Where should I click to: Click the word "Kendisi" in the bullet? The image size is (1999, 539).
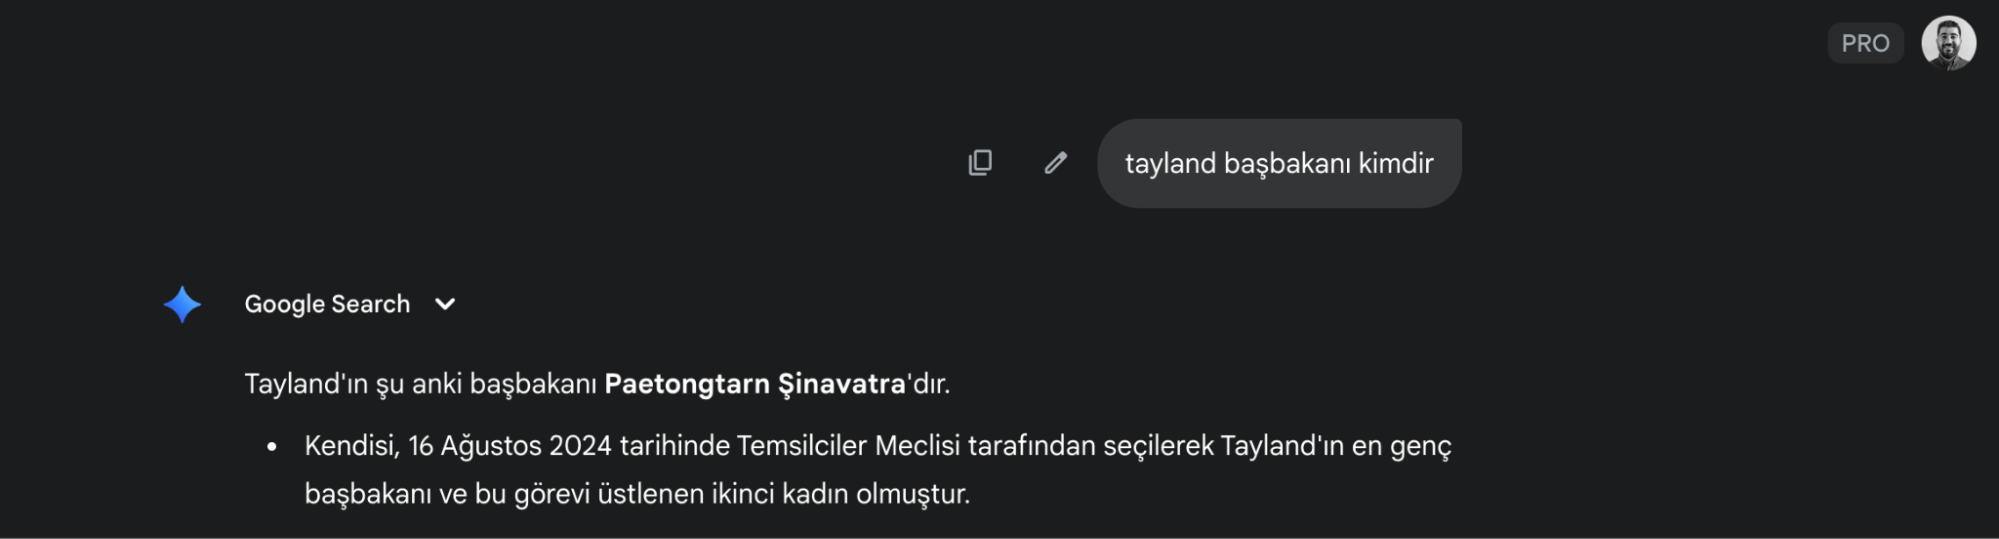pyautogui.click(x=351, y=446)
